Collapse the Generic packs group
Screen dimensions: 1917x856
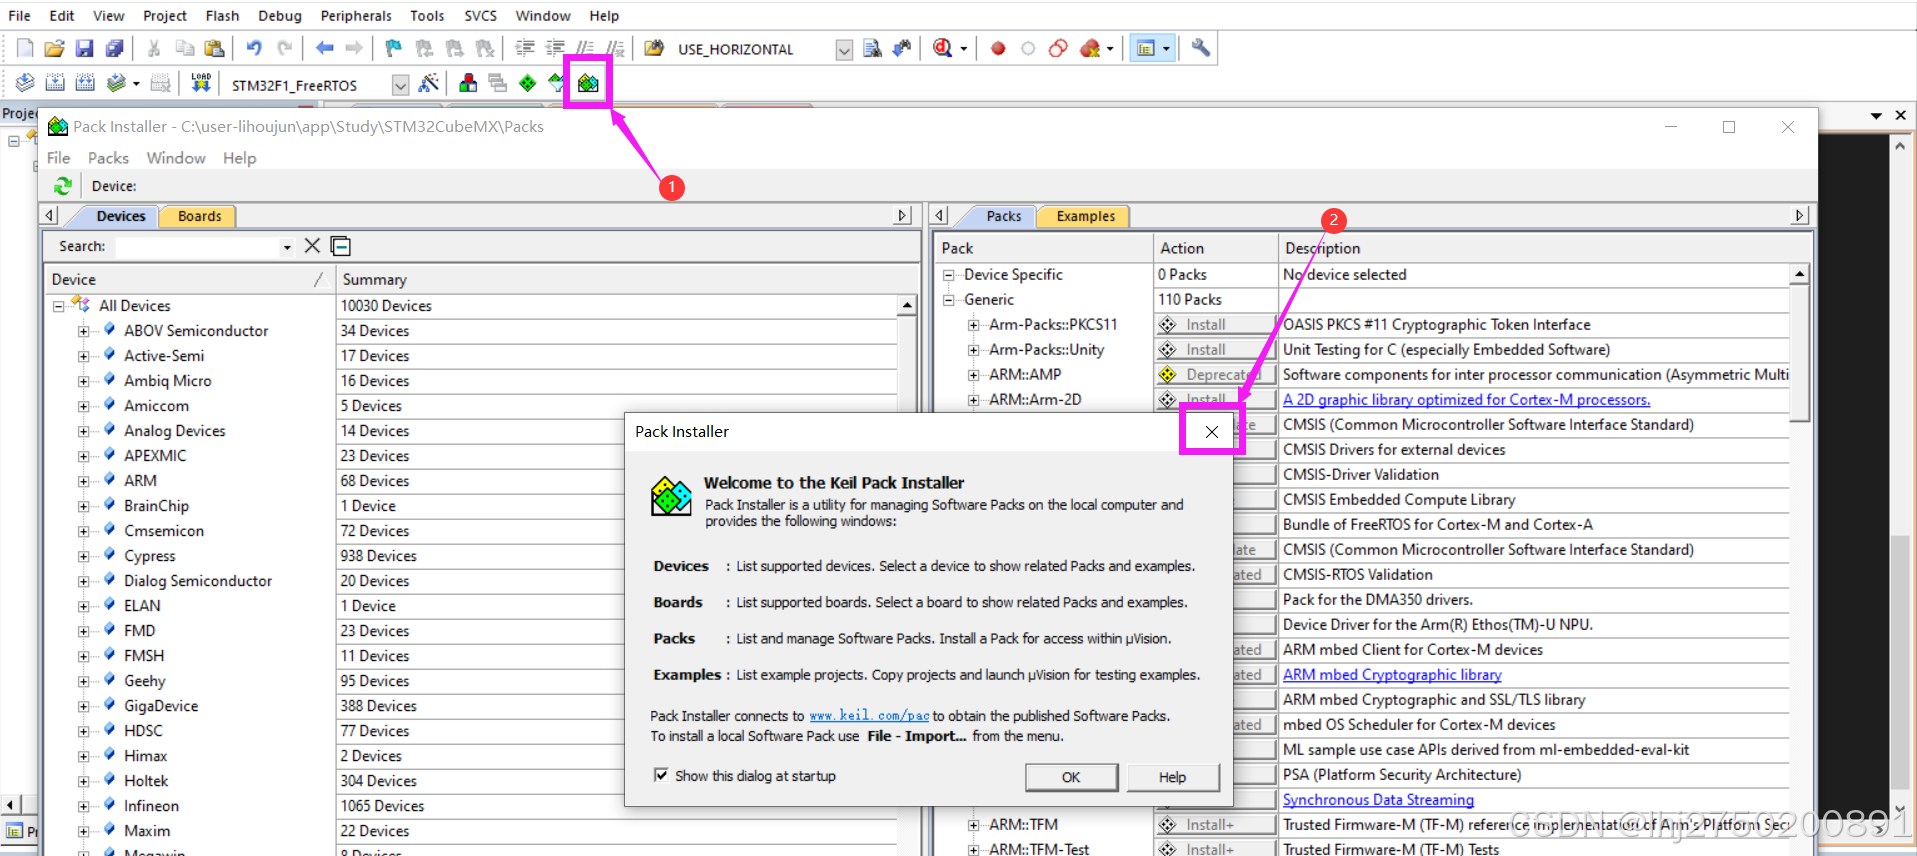(x=948, y=300)
